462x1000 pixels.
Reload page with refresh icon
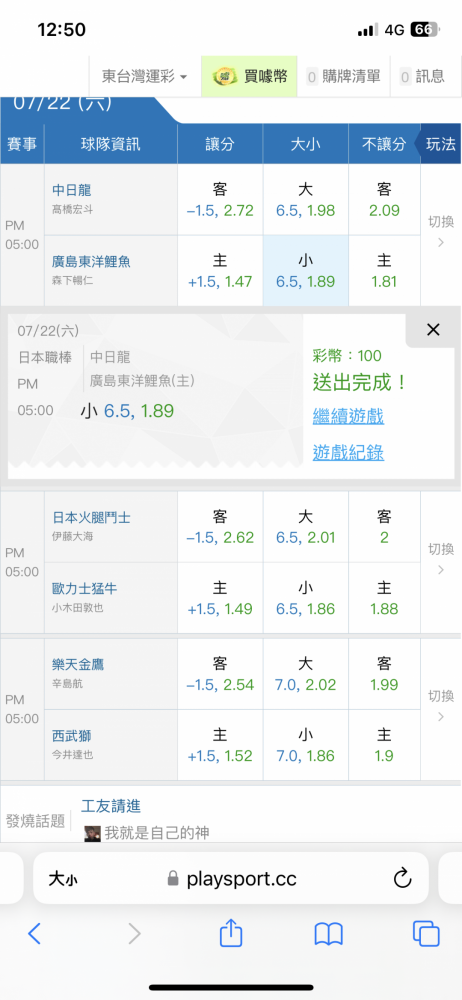pyautogui.click(x=403, y=879)
